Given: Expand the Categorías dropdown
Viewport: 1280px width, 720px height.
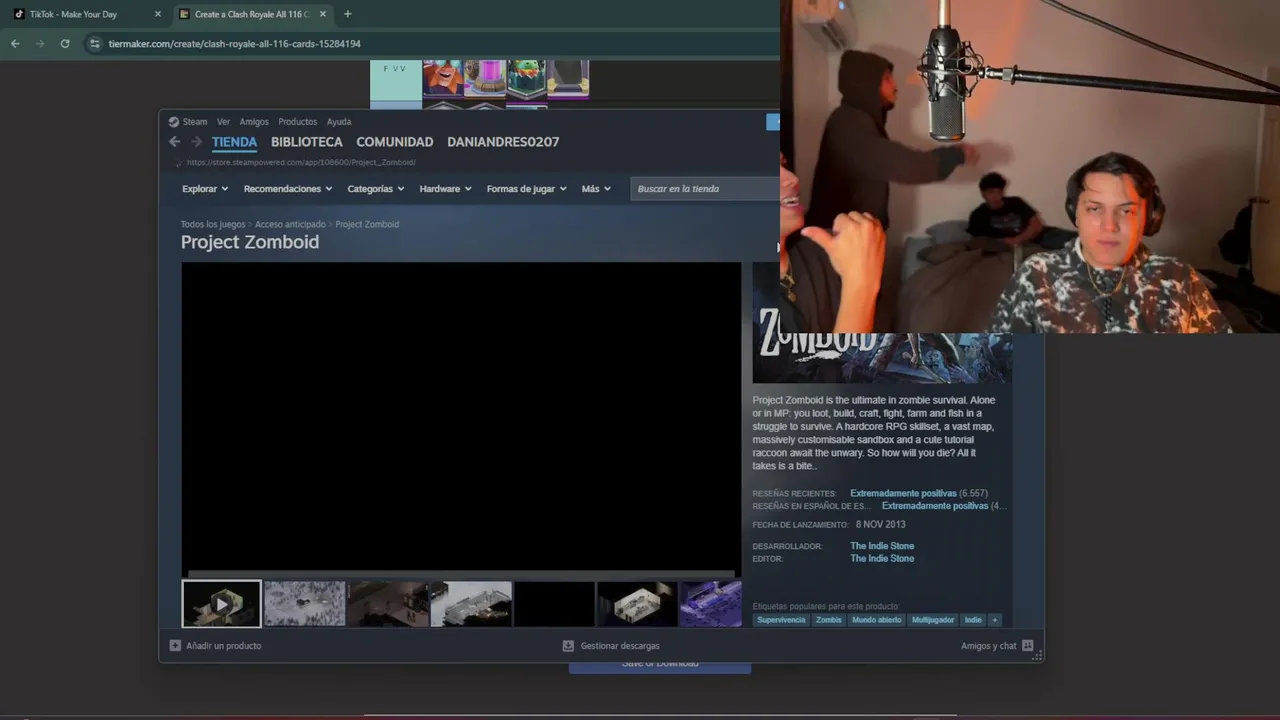Looking at the screenshot, I should click(x=376, y=189).
